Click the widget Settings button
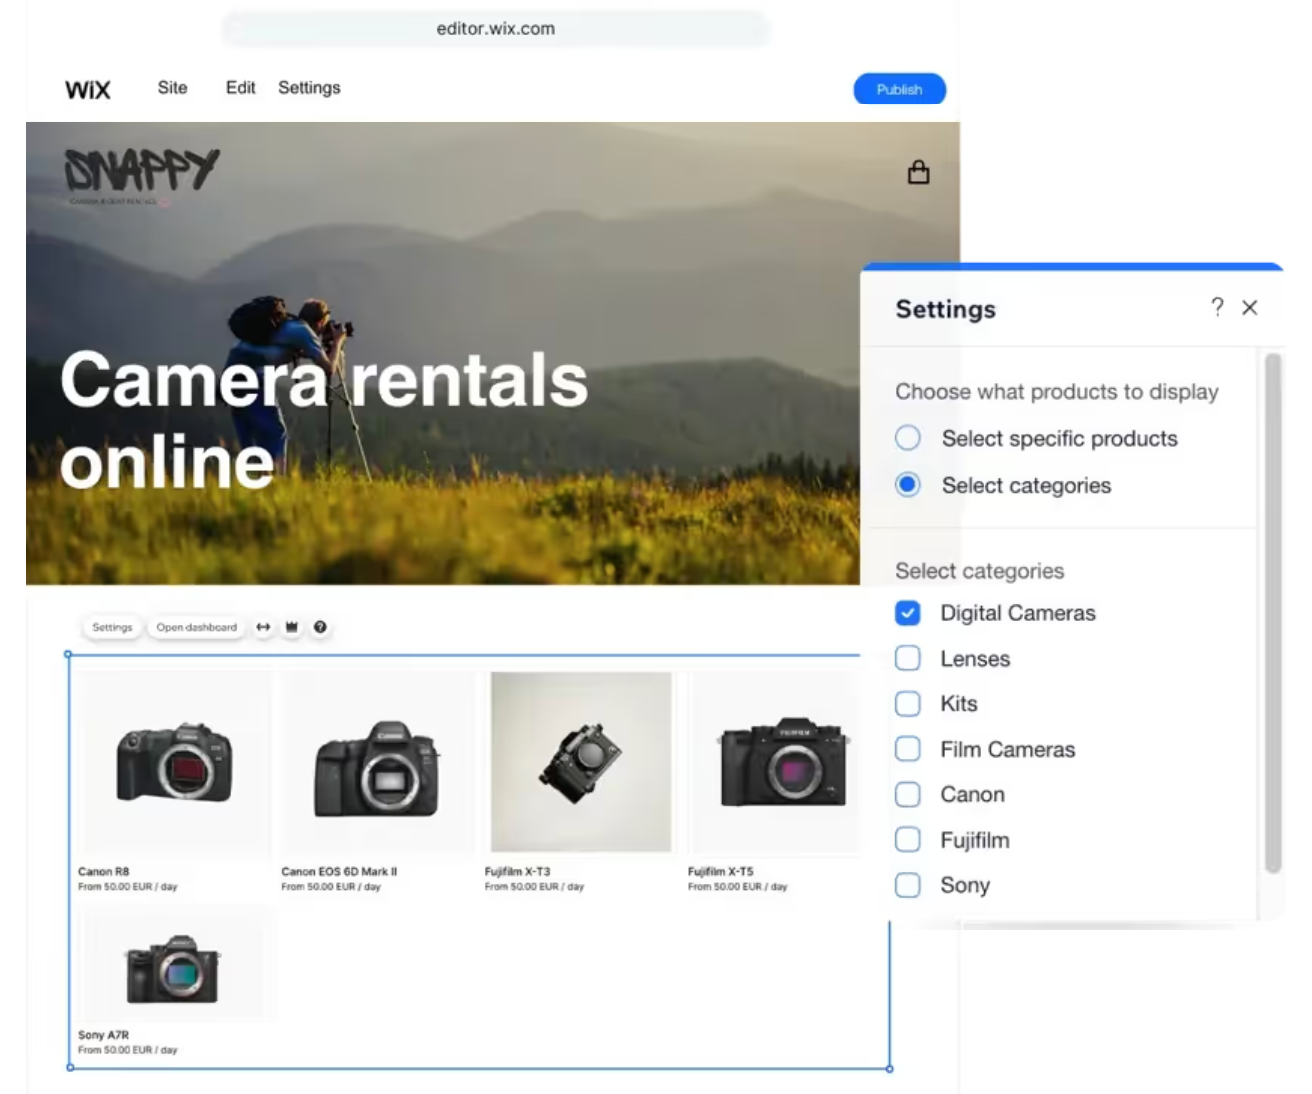Screen dimensions: 1312x1094 tap(112, 627)
